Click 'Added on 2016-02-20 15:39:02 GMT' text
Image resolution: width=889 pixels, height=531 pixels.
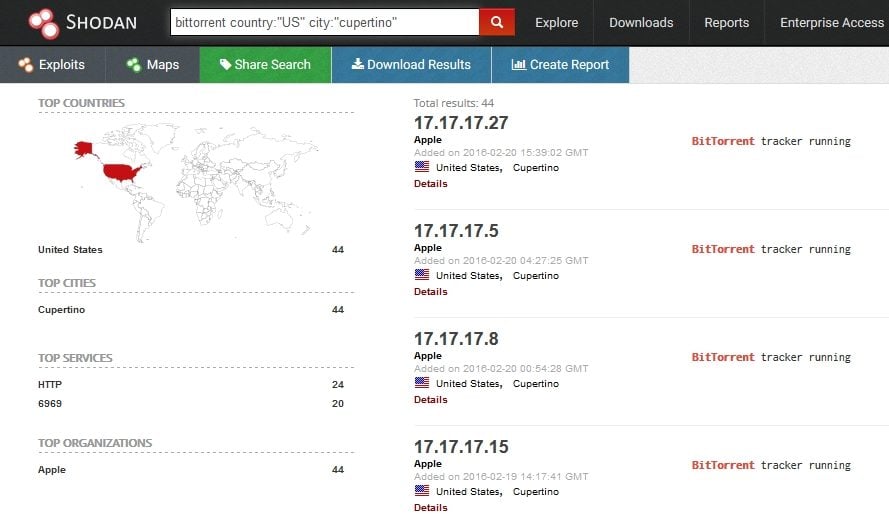pos(501,152)
